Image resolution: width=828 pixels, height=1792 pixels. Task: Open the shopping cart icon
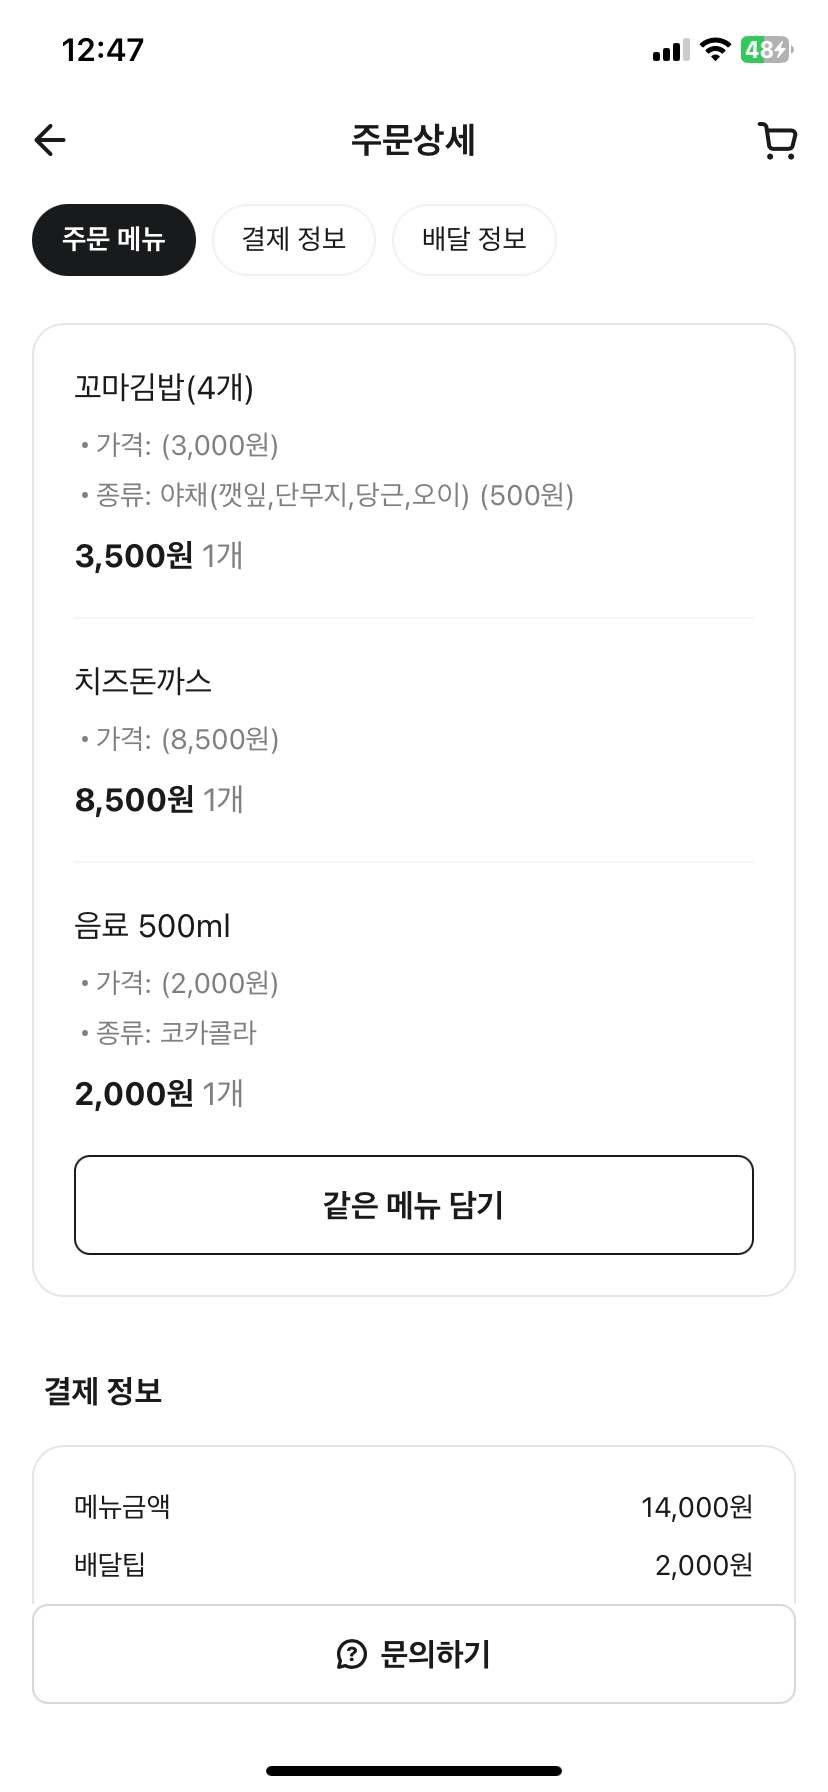tap(777, 141)
